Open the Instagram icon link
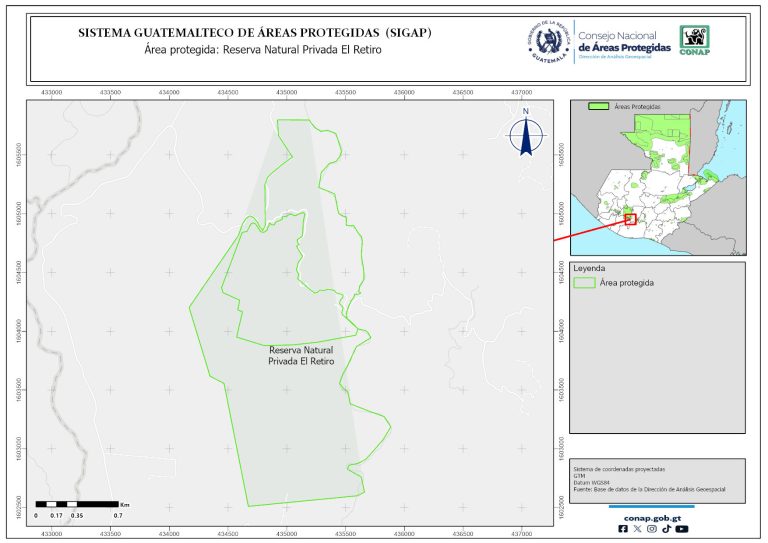768x543 pixels. (x=652, y=529)
